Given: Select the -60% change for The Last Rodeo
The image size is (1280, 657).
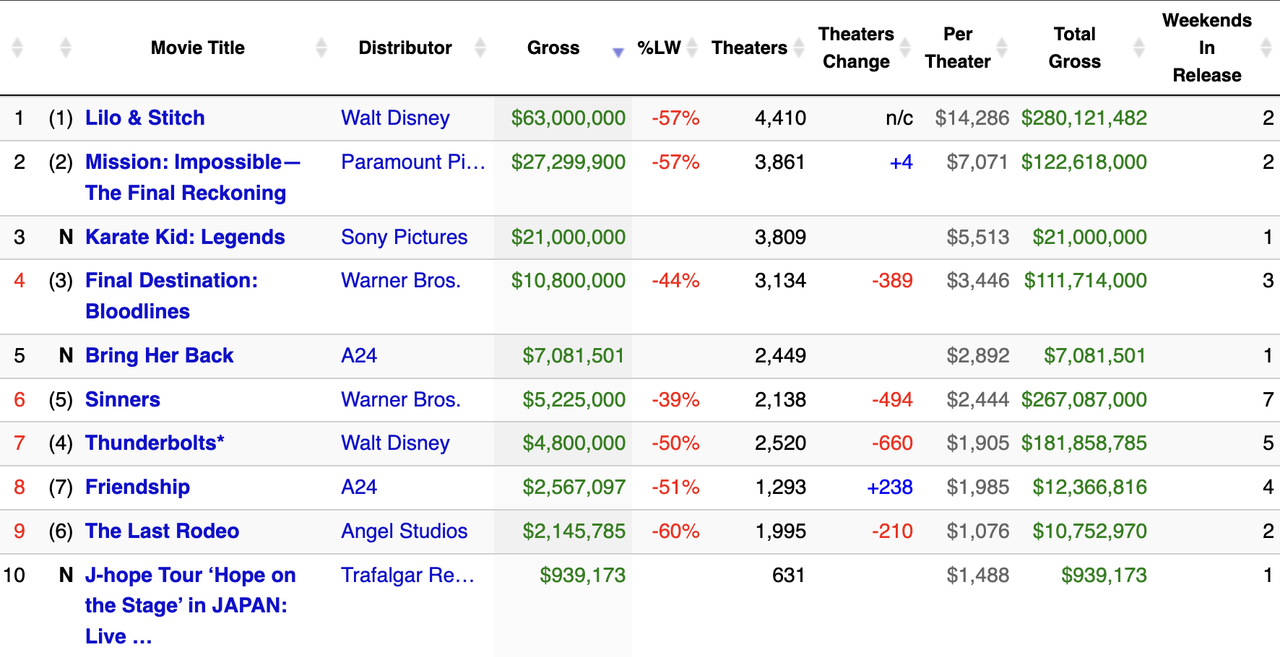Looking at the screenshot, I should point(675,531).
